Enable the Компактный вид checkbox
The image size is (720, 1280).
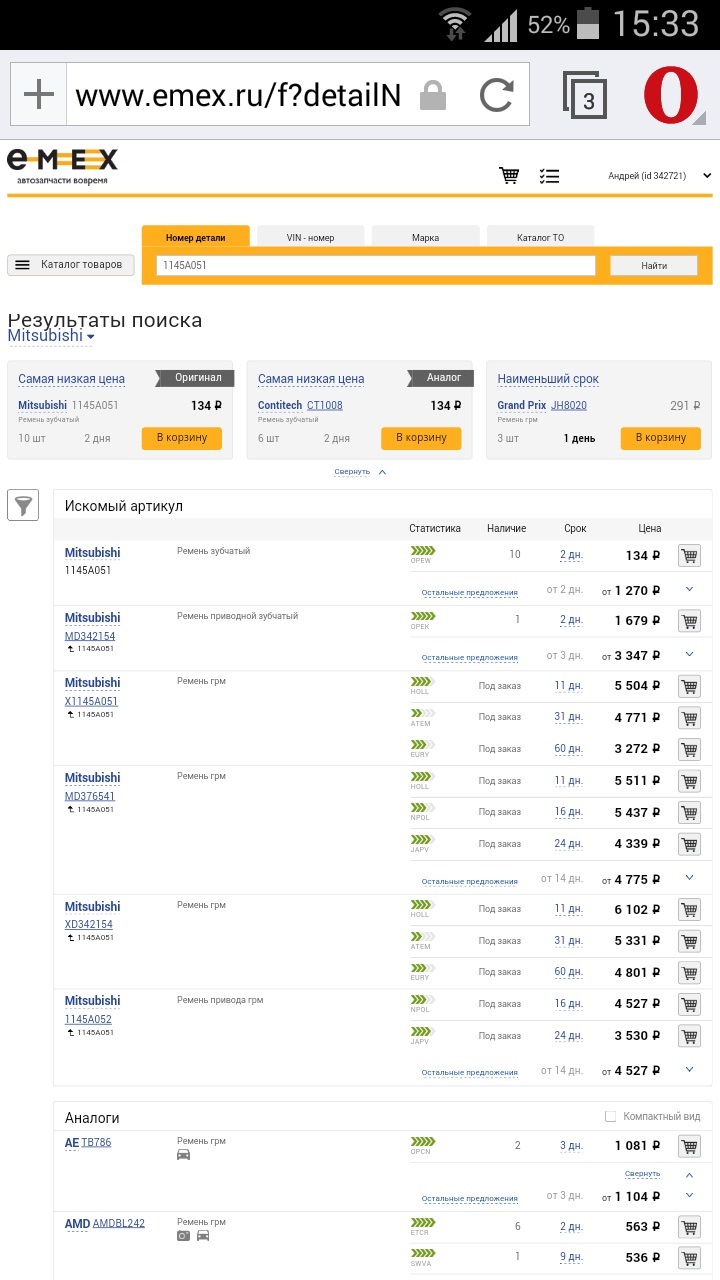tap(610, 1116)
